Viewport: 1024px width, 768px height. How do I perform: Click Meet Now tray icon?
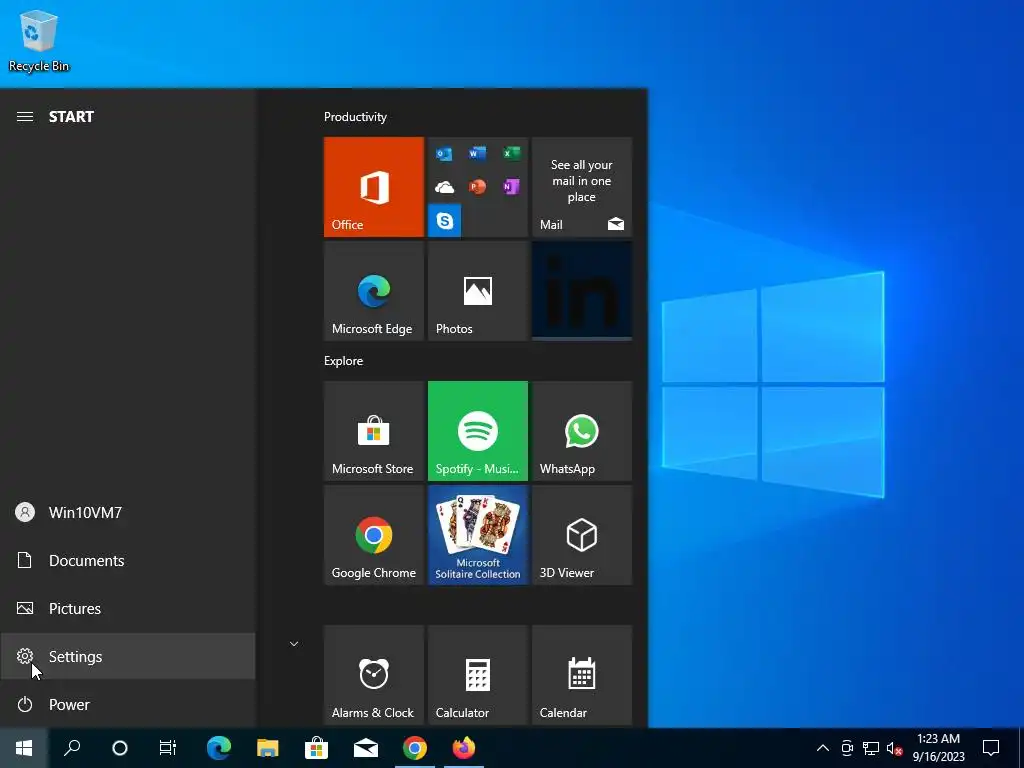[847, 748]
